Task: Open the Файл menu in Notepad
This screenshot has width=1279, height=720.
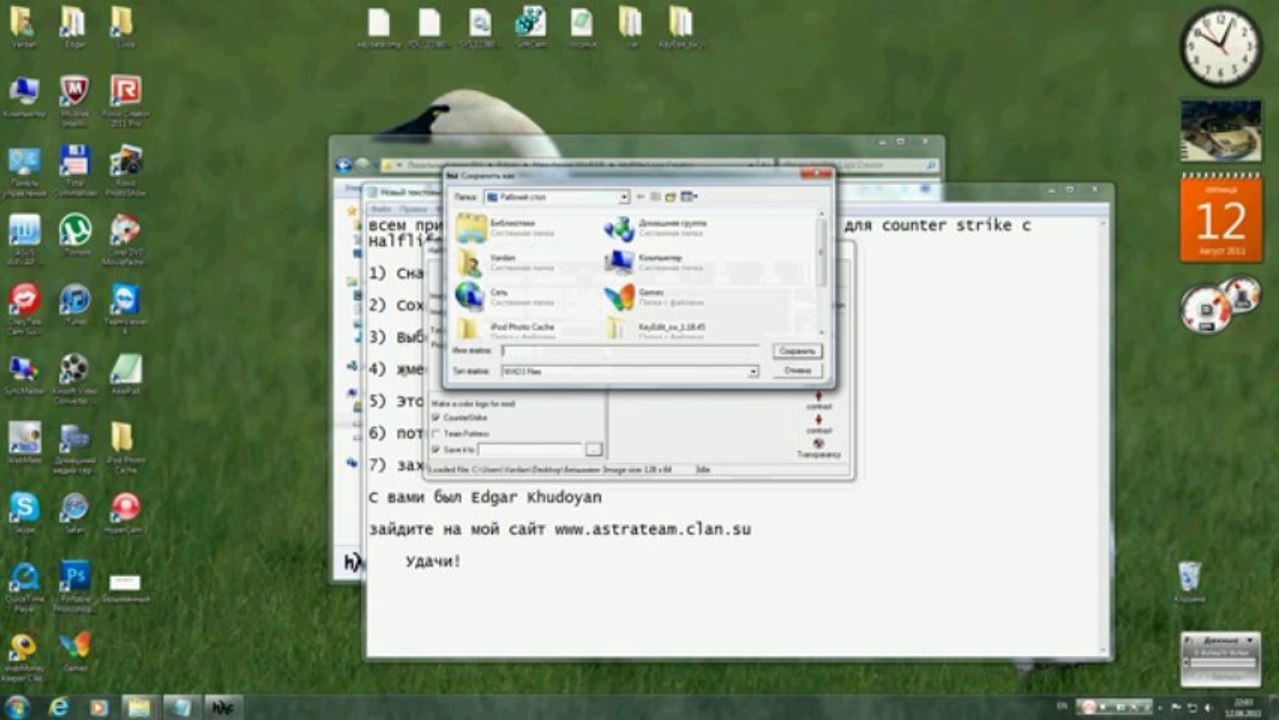Action: pos(380,209)
